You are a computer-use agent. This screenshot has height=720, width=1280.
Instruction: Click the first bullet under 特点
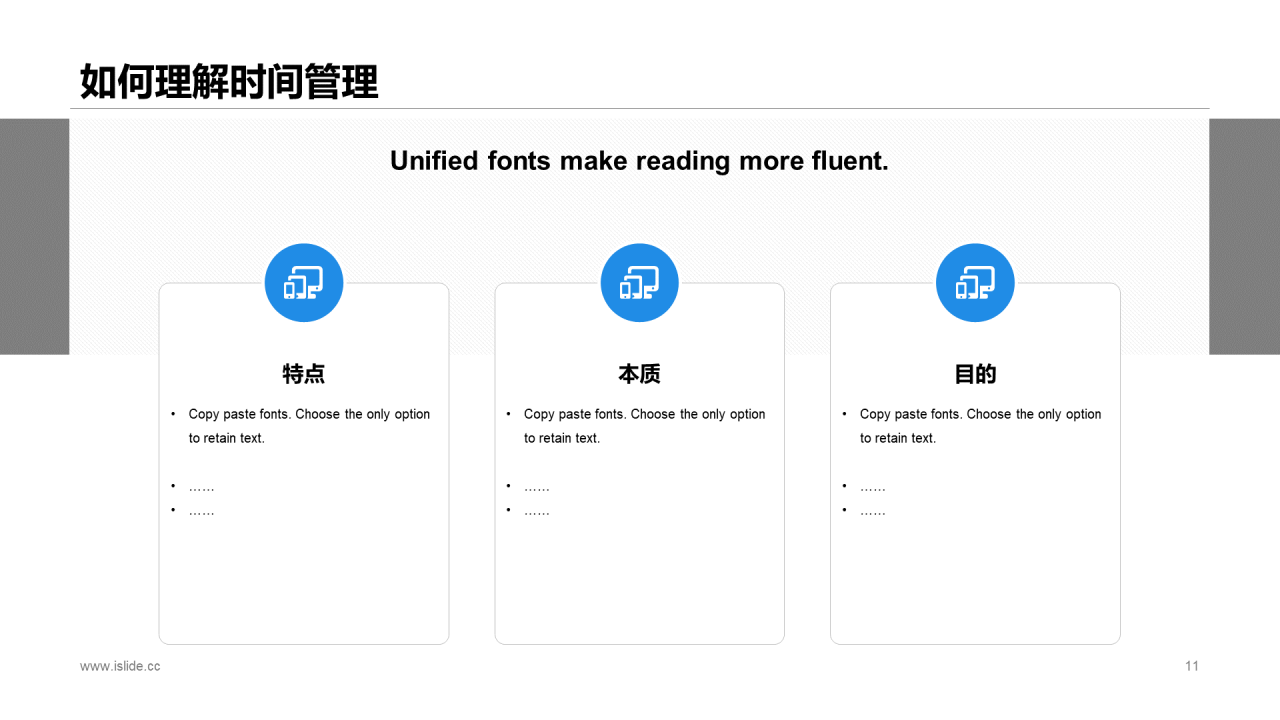pyautogui.click(x=308, y=425)
